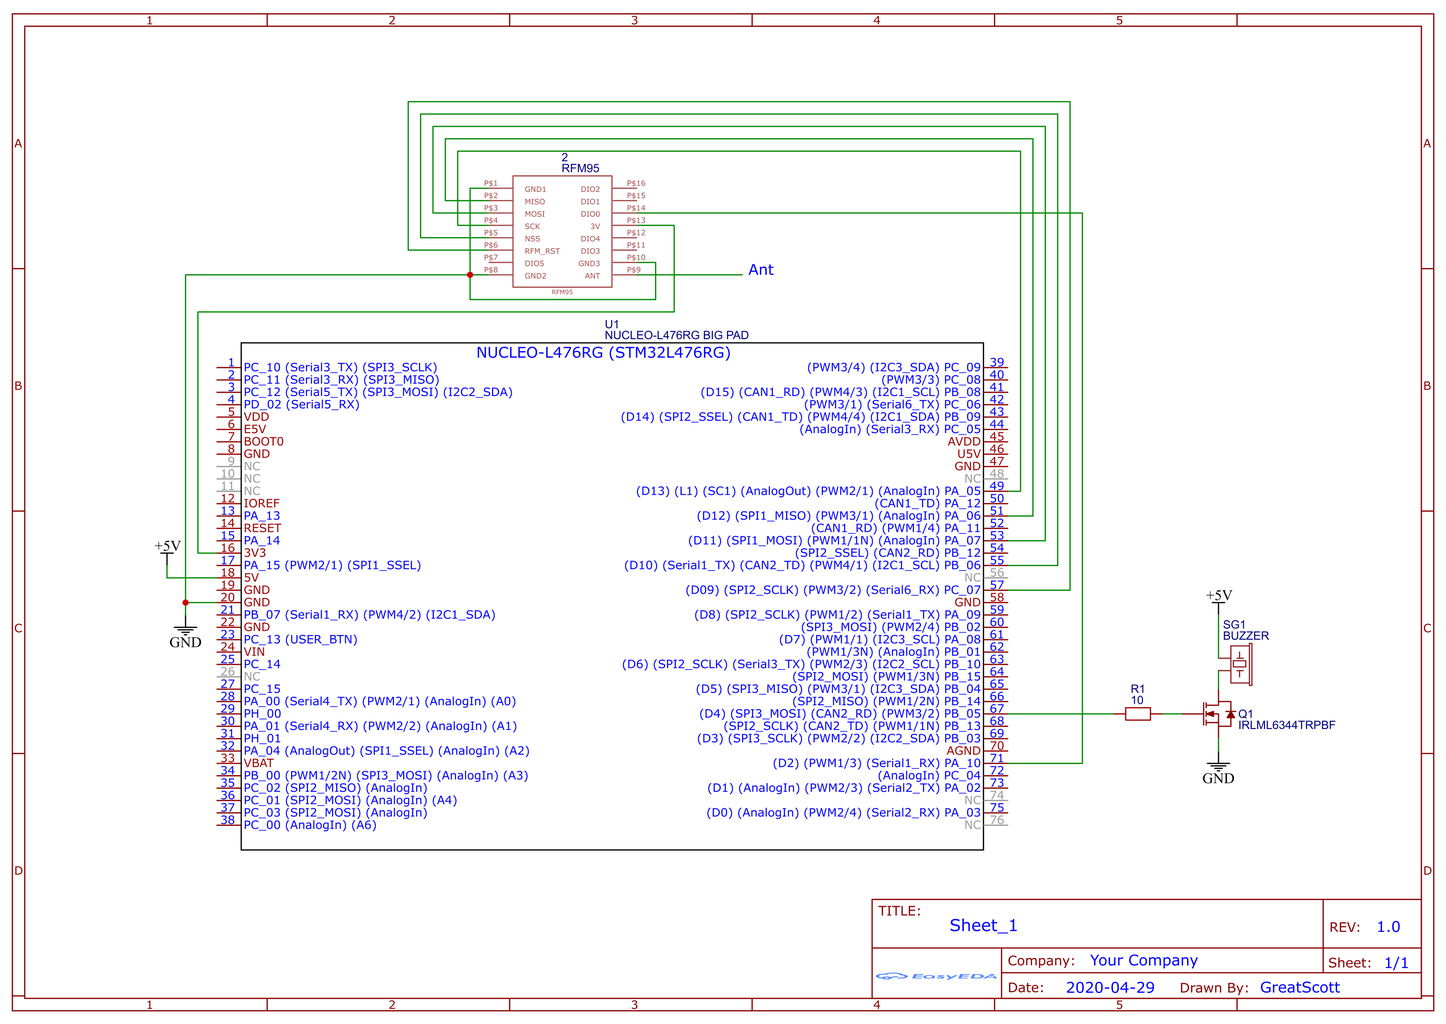
Task: Click the Ant net label
Action: point(761,270)
